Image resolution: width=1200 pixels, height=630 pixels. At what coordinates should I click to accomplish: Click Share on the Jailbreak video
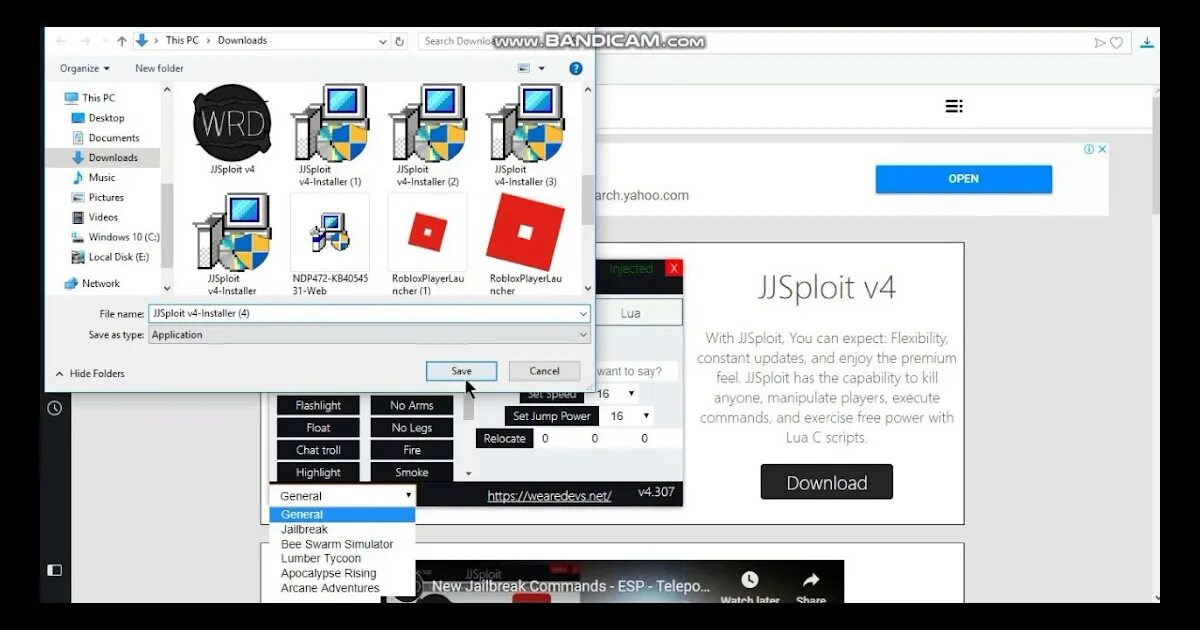click(x=811, y=588)
